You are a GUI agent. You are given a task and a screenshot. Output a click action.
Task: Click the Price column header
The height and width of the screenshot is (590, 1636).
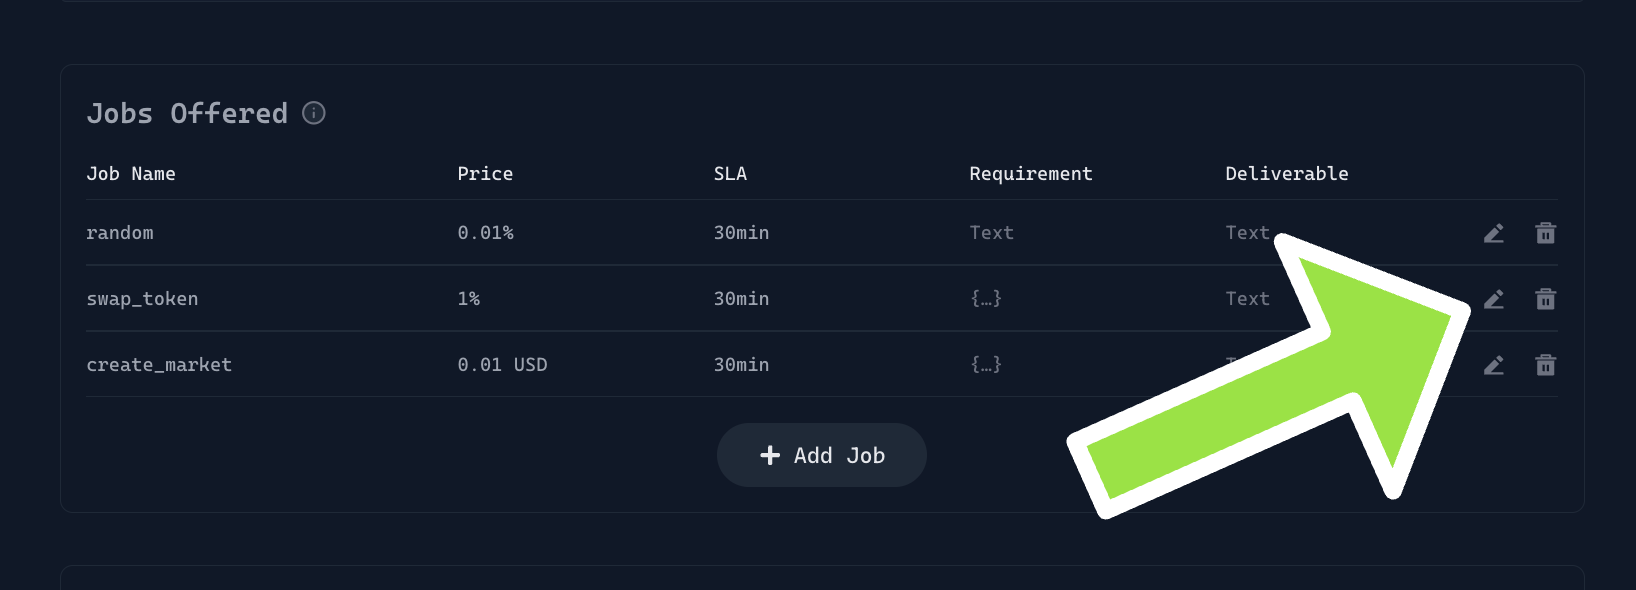pos(485,174)
